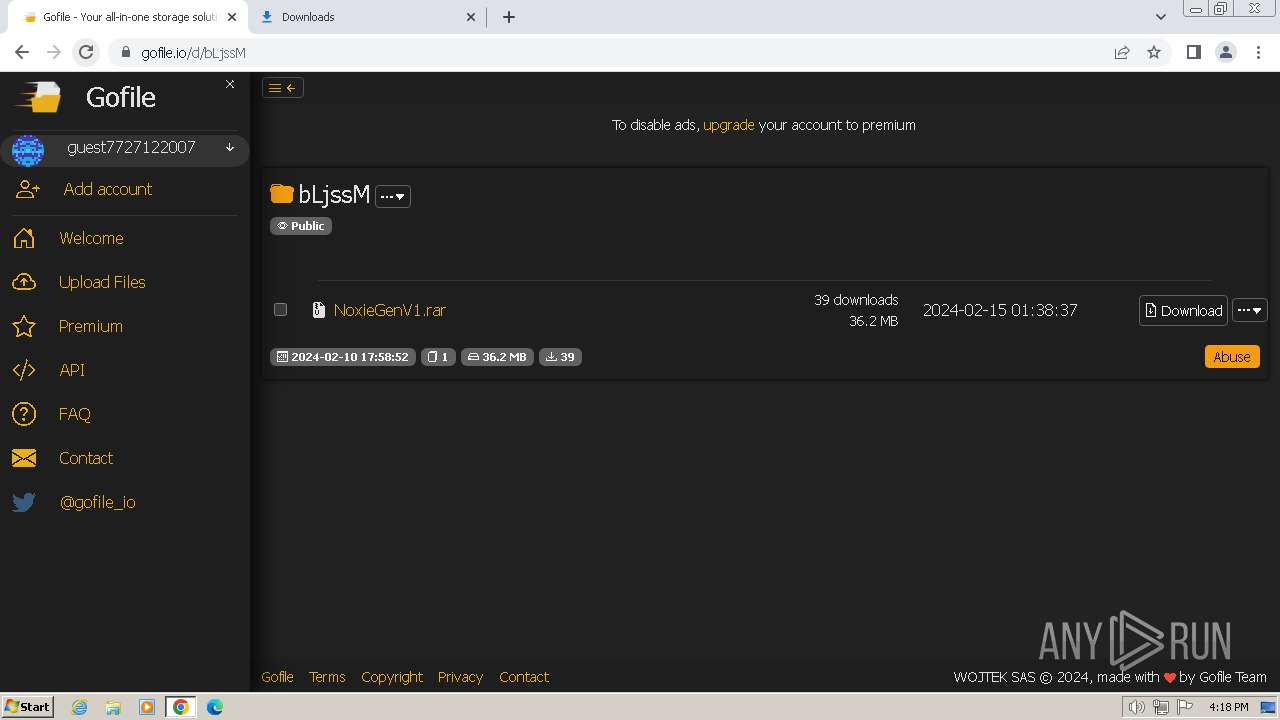Screen dimensions: 1280x720
Task: Click the 39 downloads text
Action: coord(856,300)
